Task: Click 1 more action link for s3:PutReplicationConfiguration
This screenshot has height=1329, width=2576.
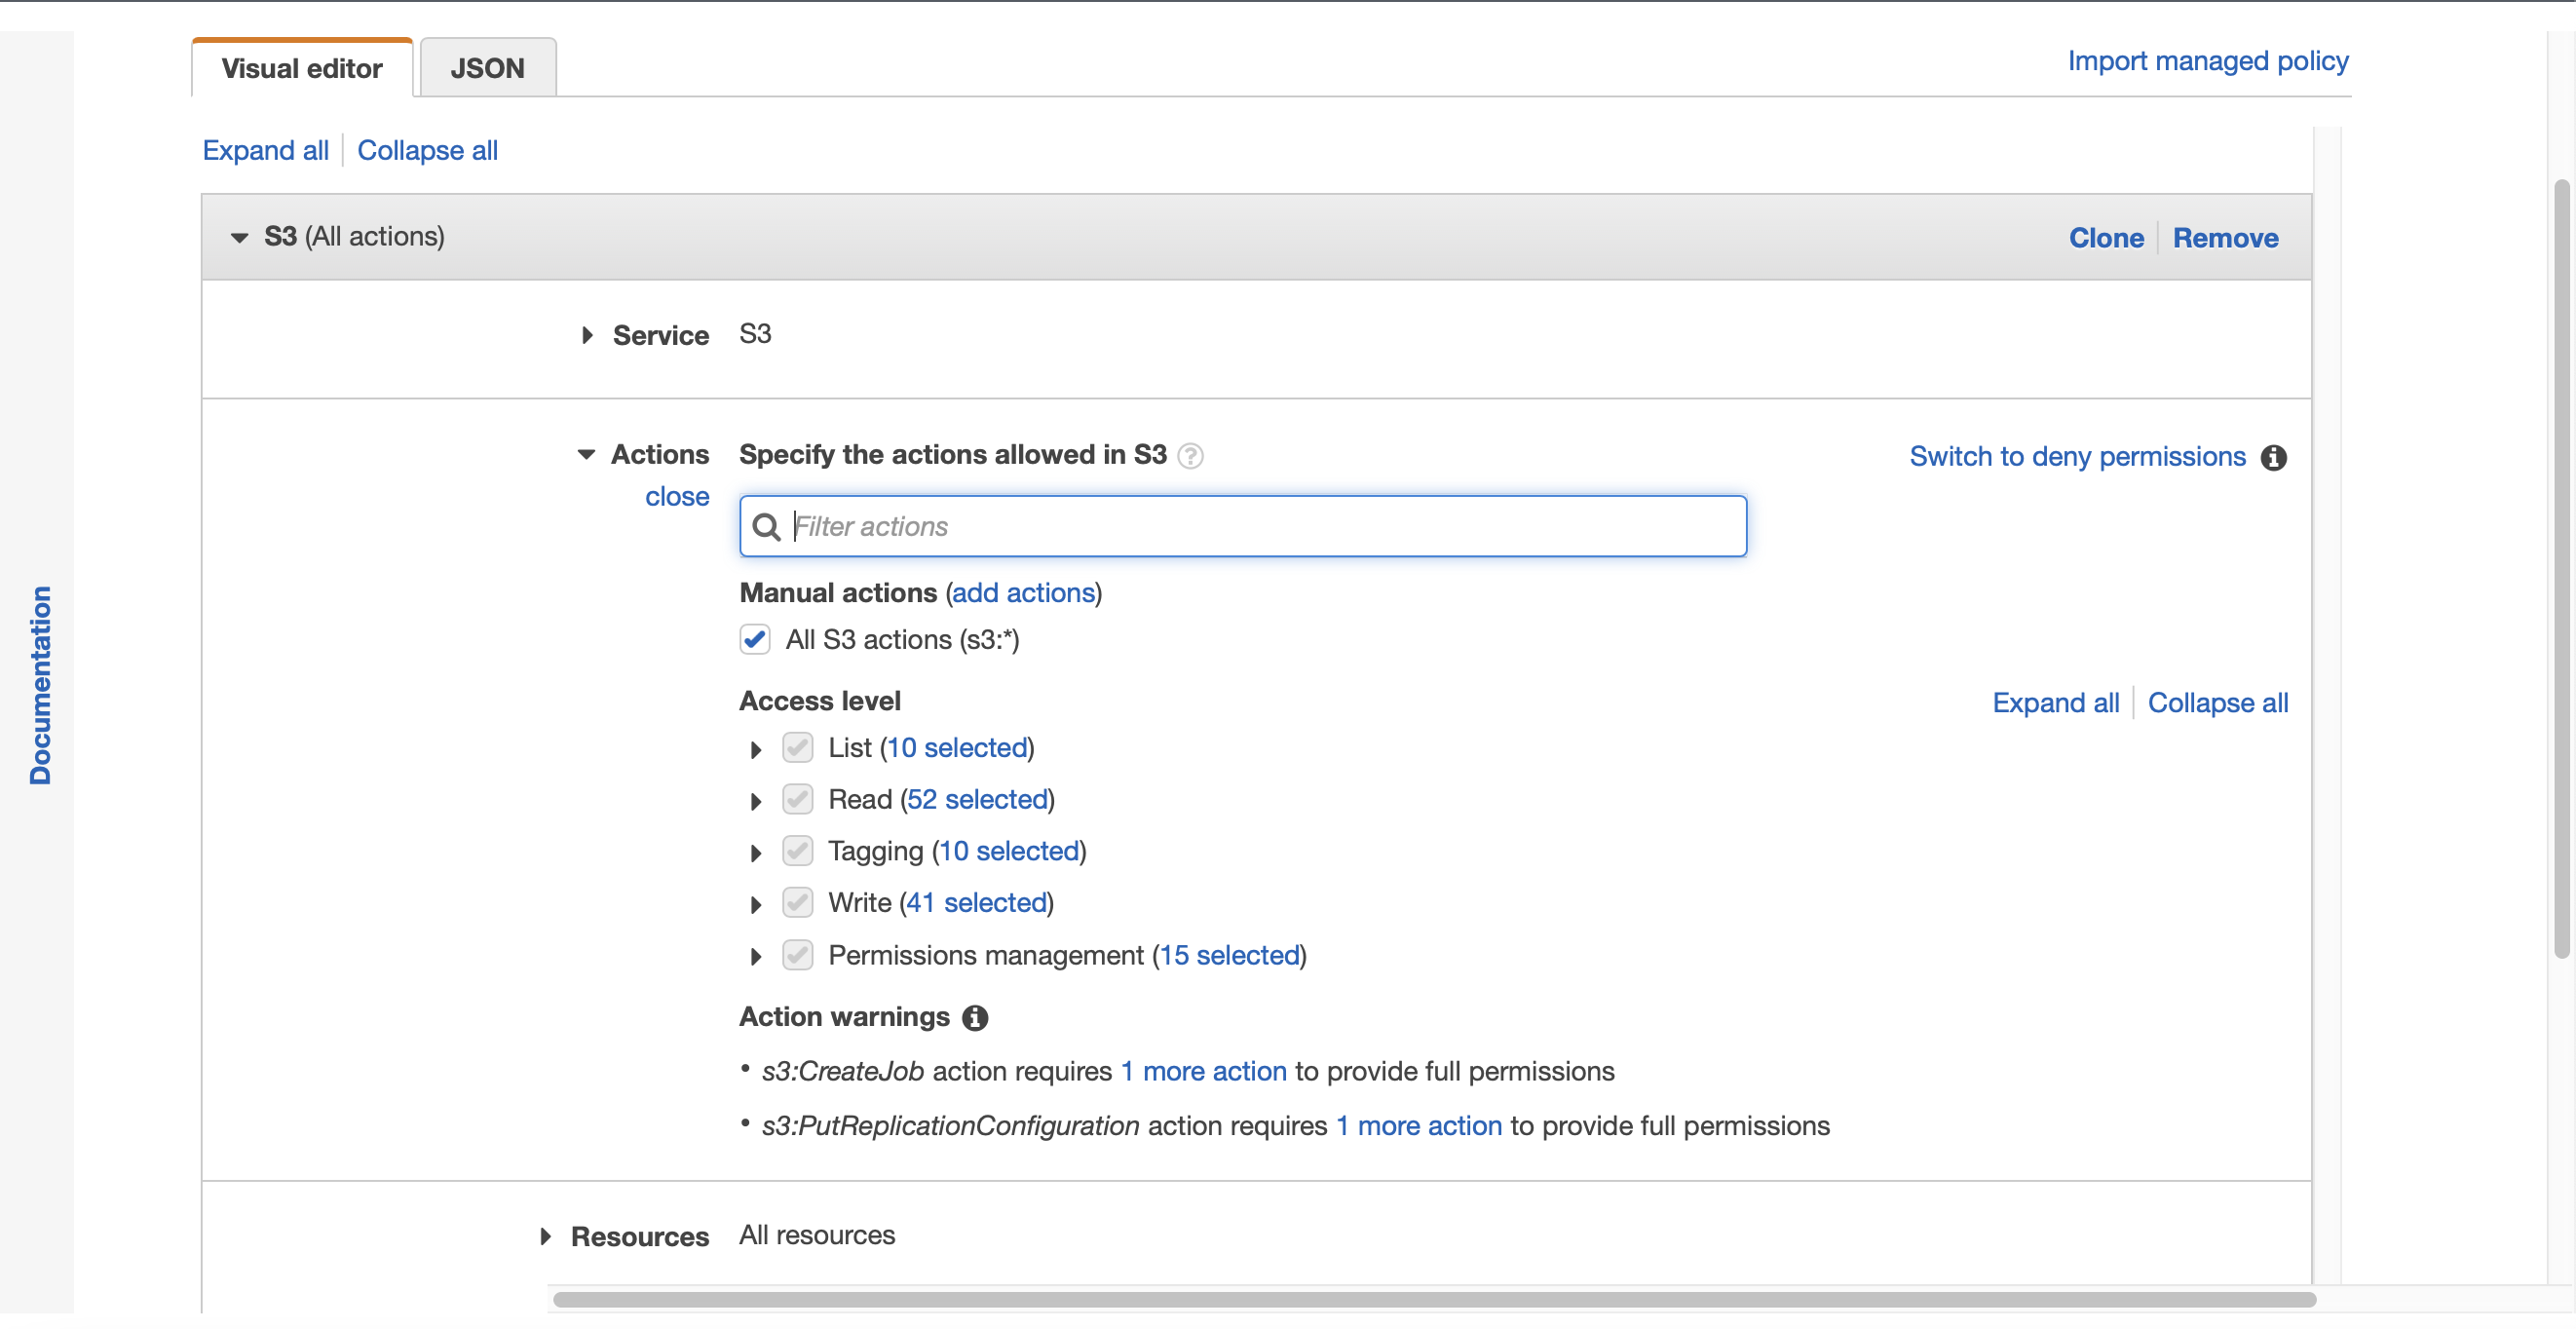Action: point(1418,1126)
